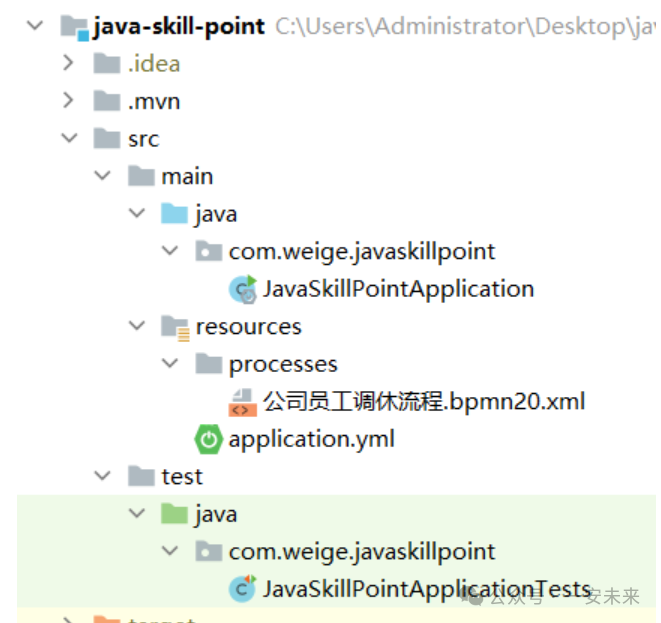Screen dimensions: 661x623
Task: Click the green Spring icon beside application.yml
Action: [x=208, y=439]
